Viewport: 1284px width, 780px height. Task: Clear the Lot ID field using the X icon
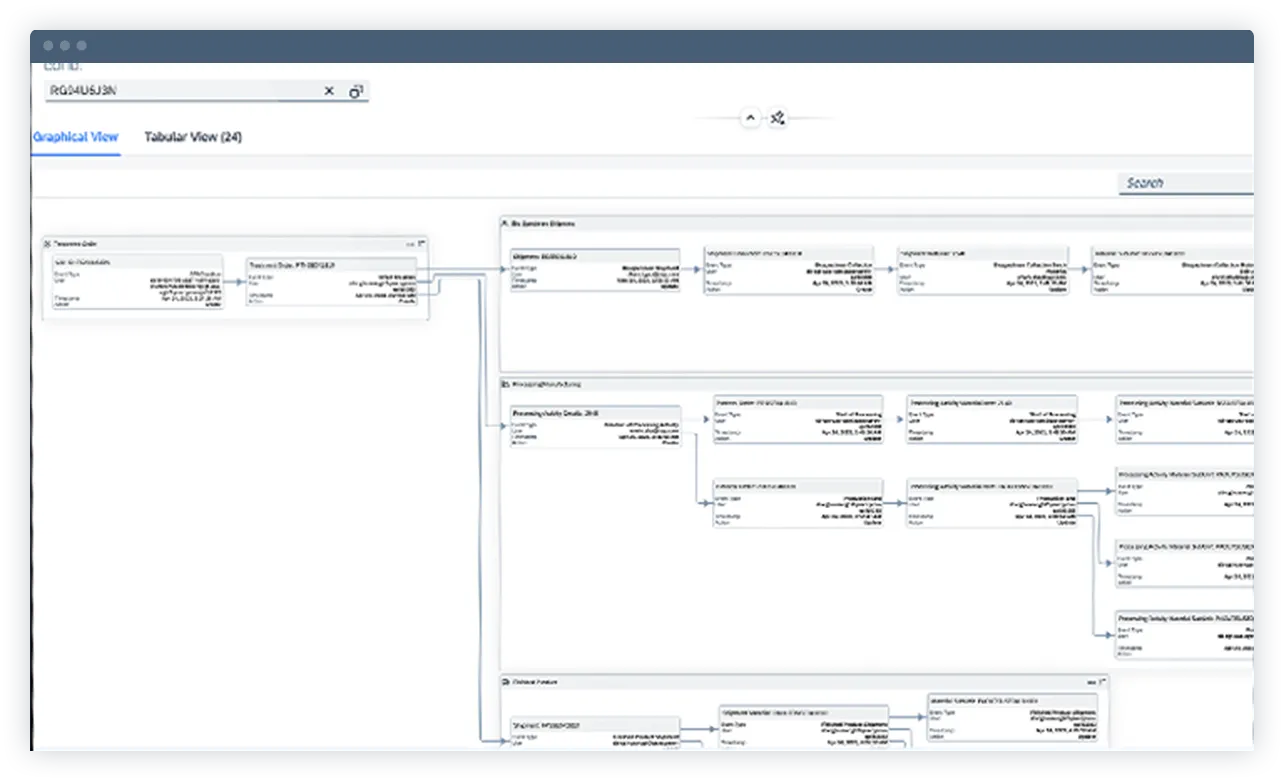329,91
